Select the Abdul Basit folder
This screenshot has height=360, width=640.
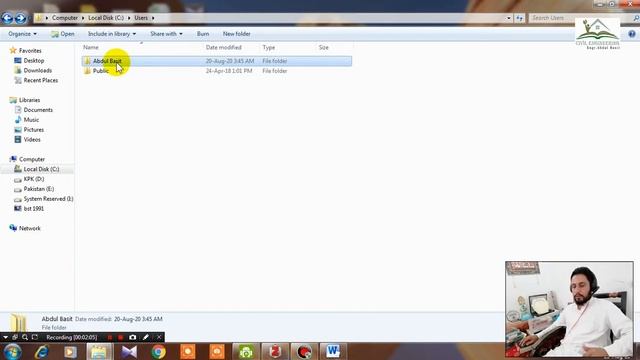coord(216,61)
